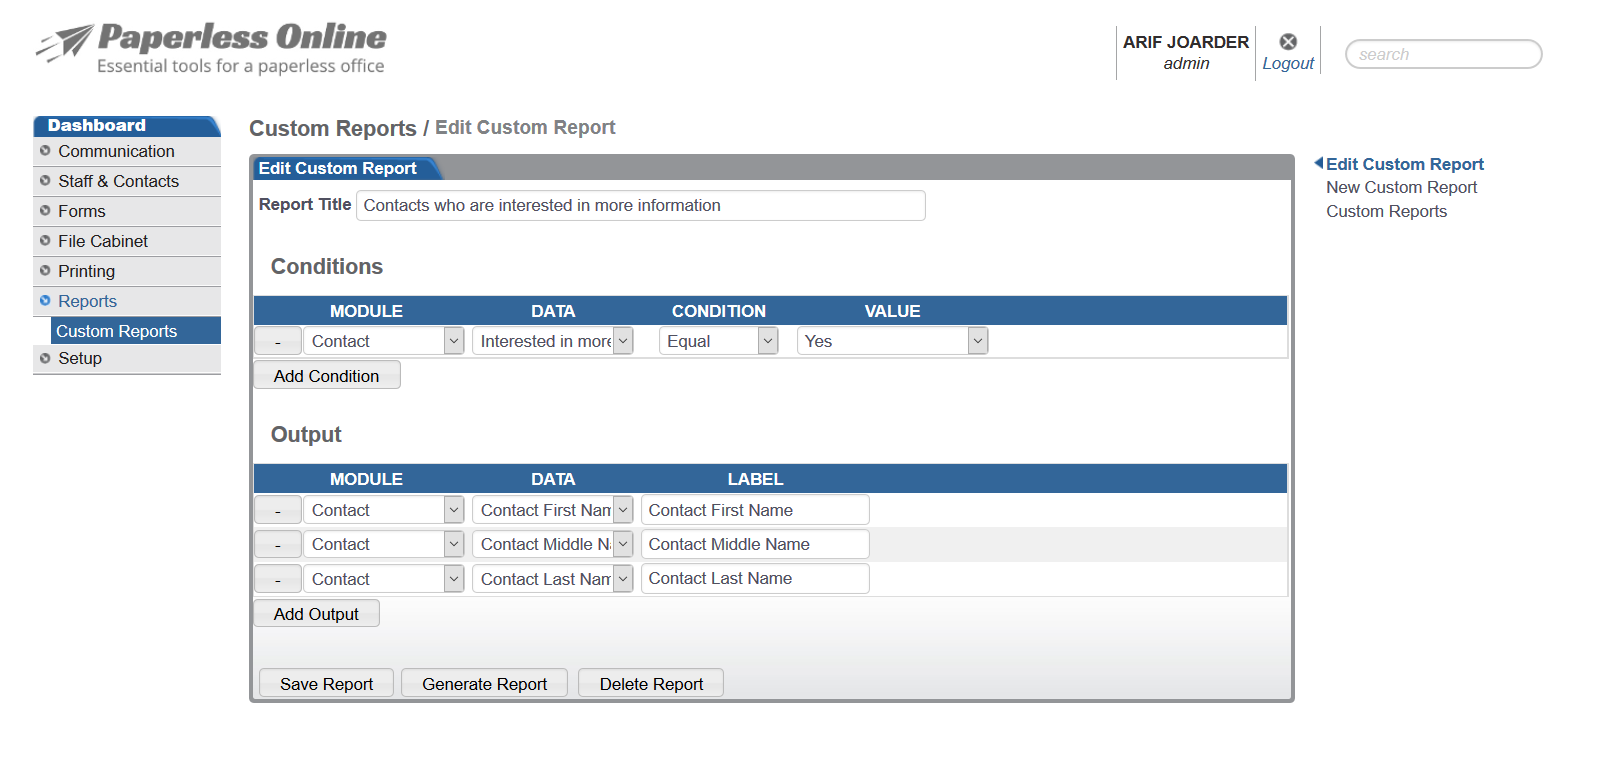This screenshot has height=765, width=1597.
Task: Open the Equal condition dropdown
Action: pos(718,341)
